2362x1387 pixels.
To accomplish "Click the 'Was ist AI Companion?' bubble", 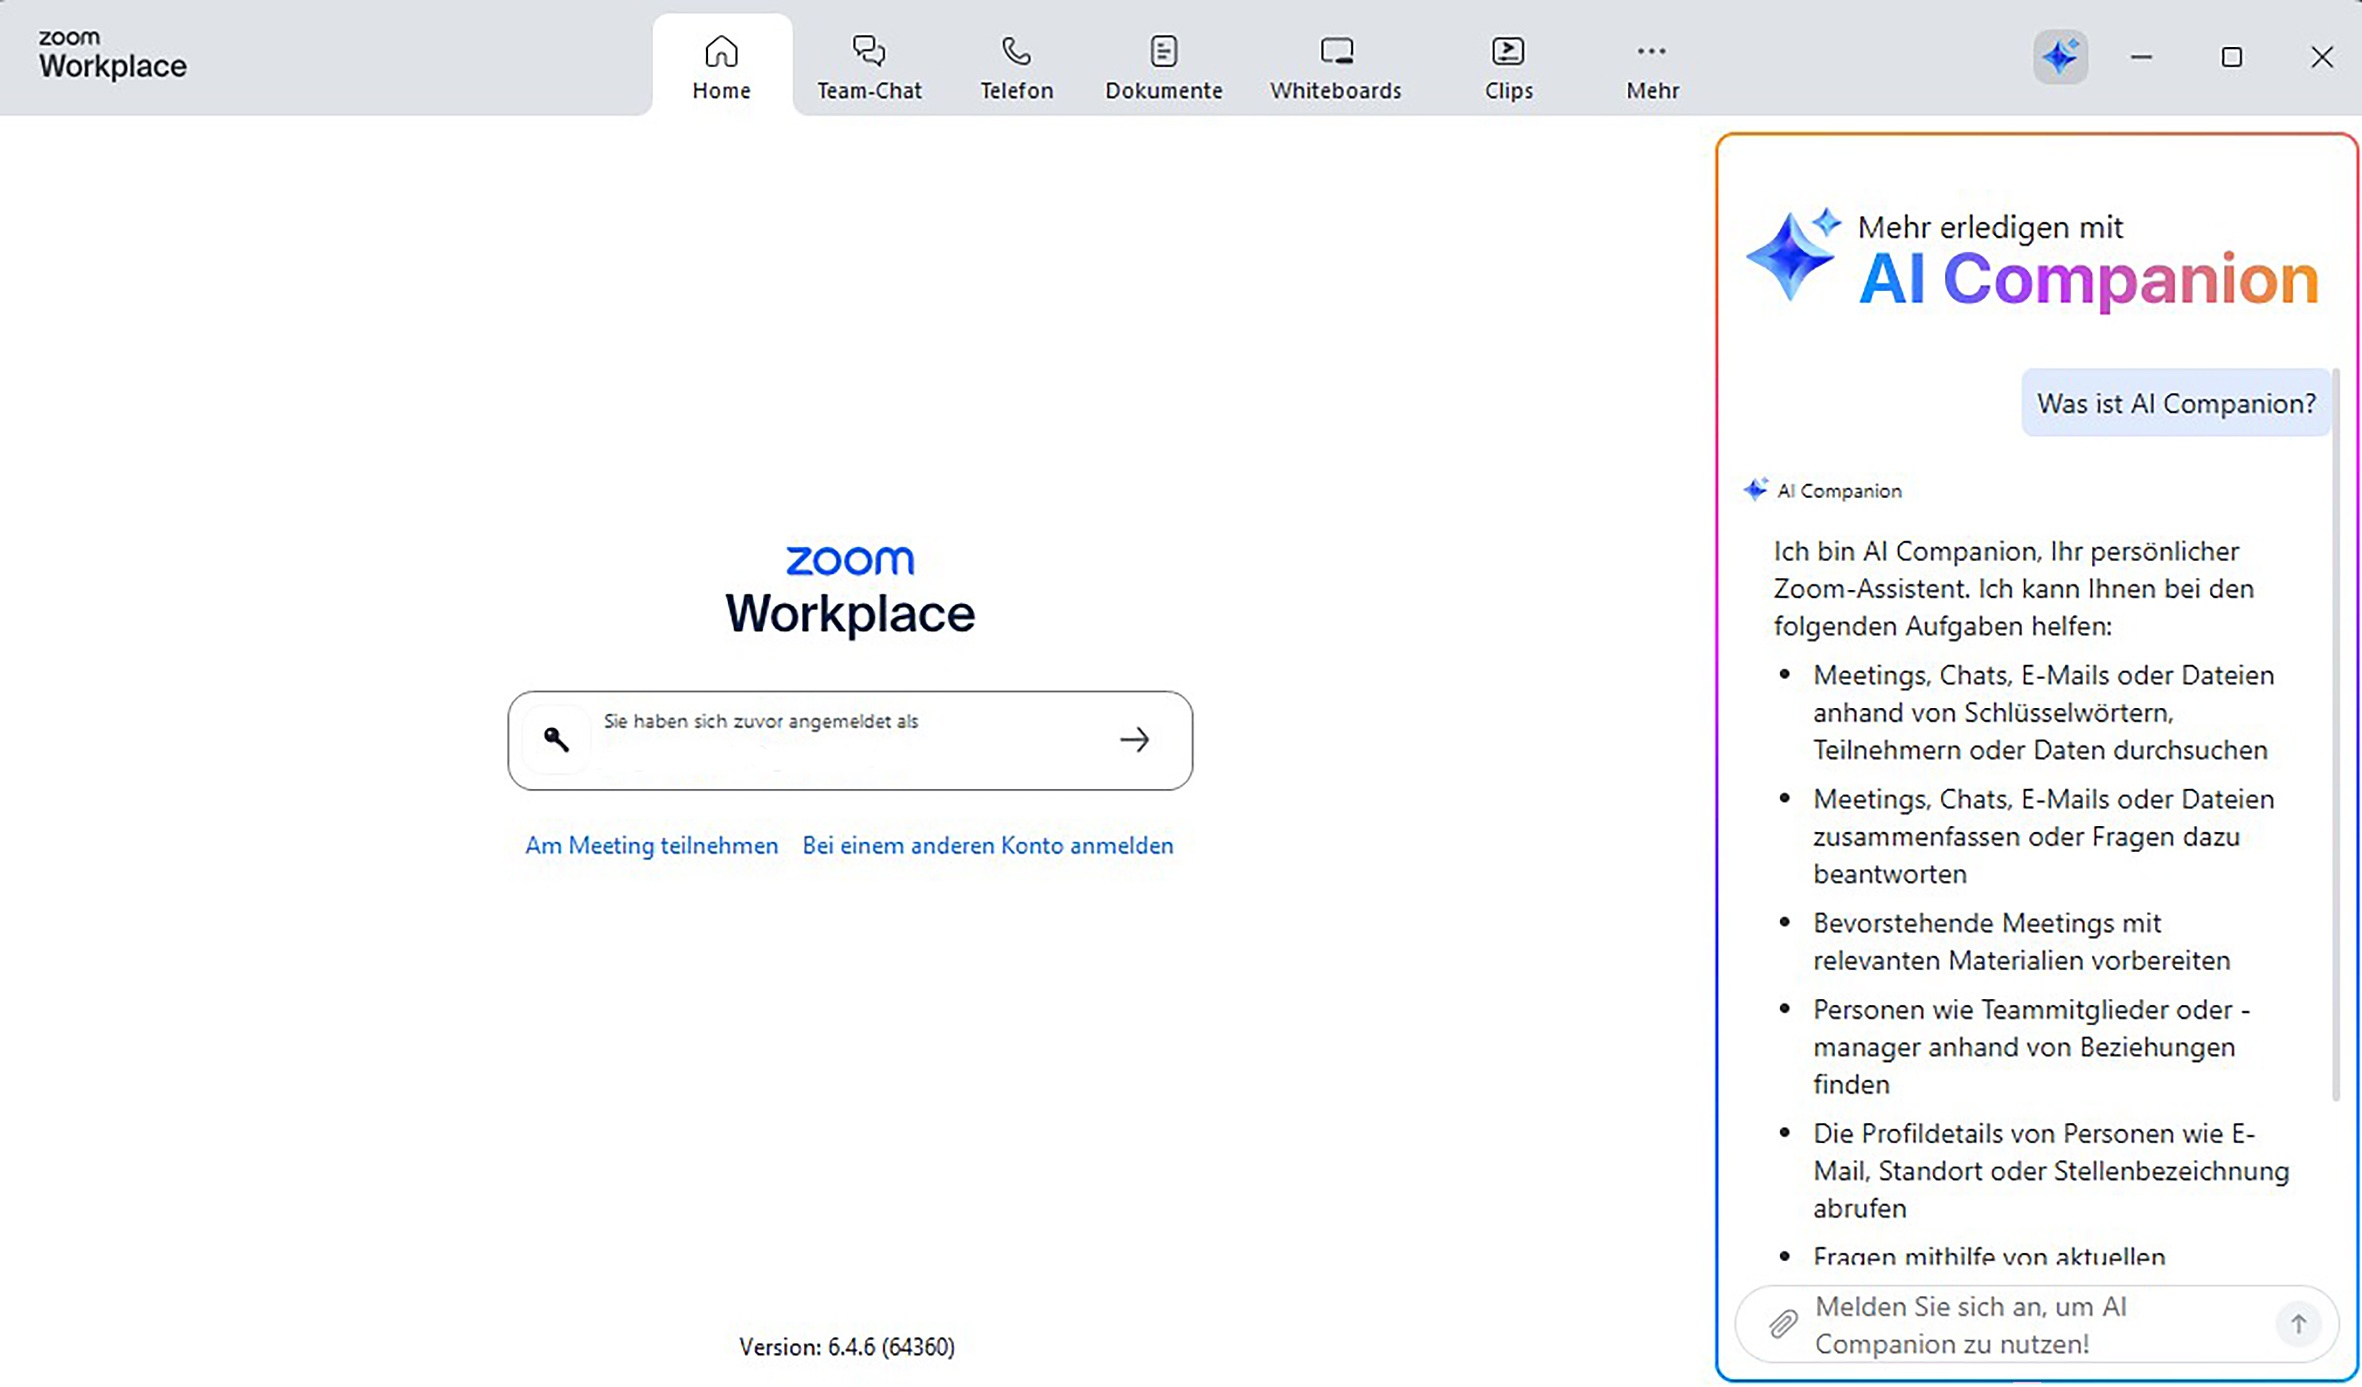I will click(x=2176, y=403).
